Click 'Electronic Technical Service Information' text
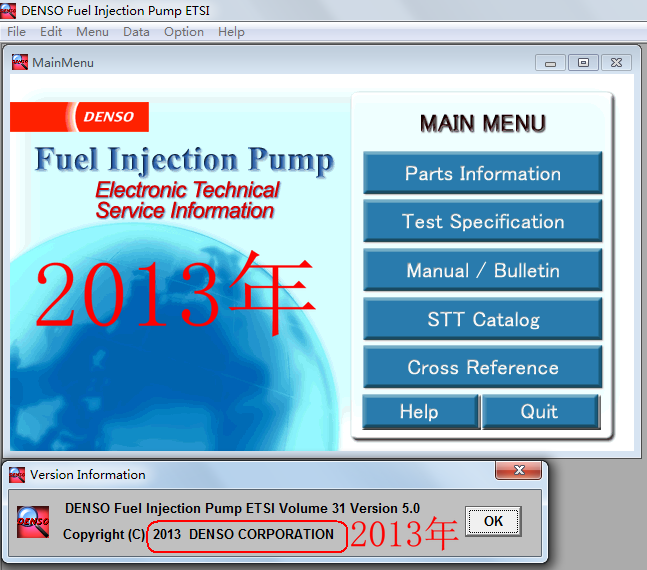The height and width of the screenshot is (570, 647). [187, 200]
